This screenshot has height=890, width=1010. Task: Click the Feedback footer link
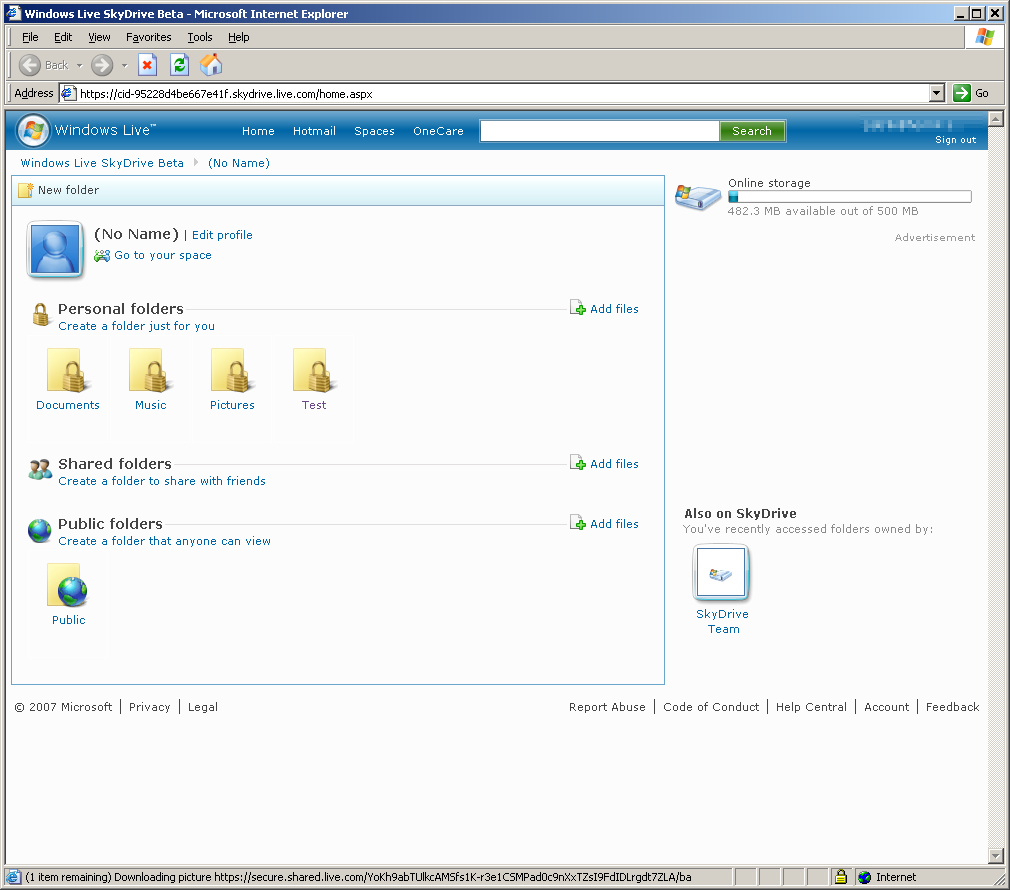953,707
